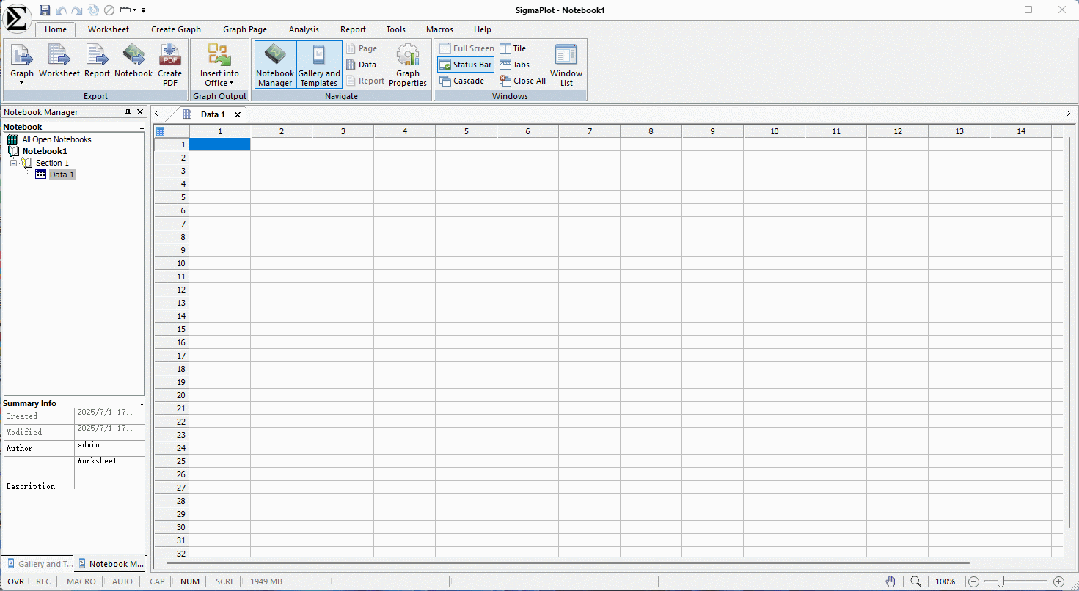1079x591 pixels.
Task: Click the Description field in Summary Info
Action: coord(109,473)
